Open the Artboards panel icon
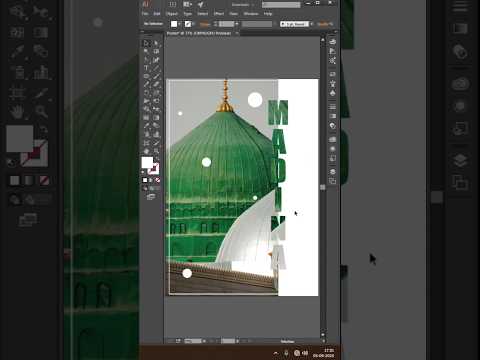This screenshot has width=480, height=360. point(332,181)
